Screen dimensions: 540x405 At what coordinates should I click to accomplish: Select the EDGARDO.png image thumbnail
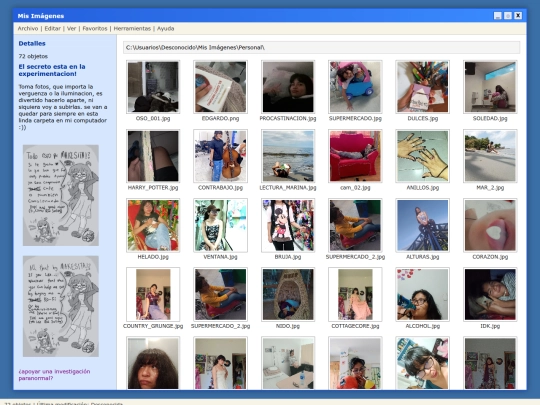tap(220, 87)
